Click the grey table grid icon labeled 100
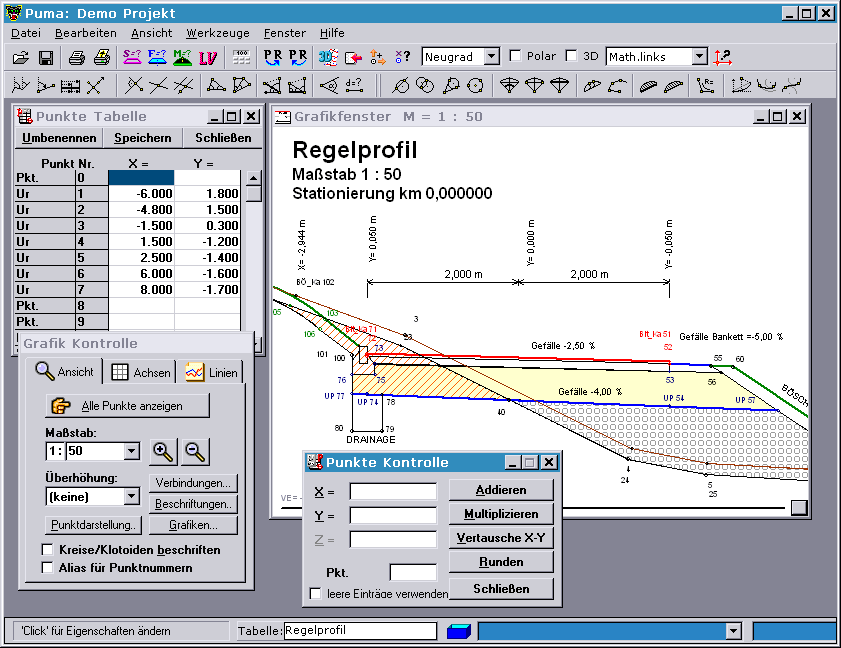 241,57
